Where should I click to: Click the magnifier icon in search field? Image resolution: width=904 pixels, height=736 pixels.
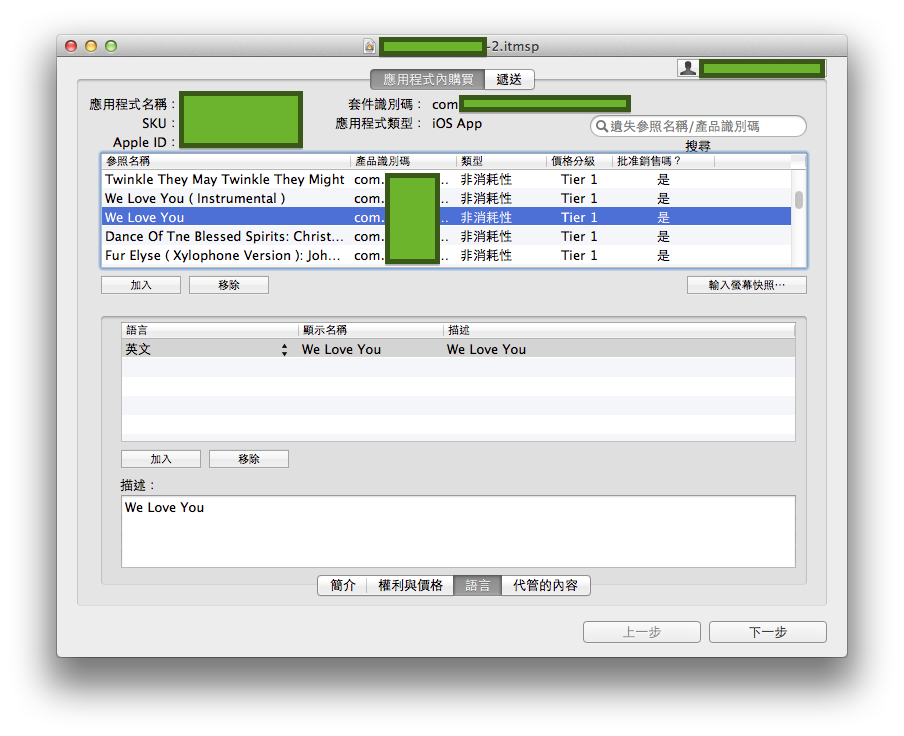tap(602, 126)
